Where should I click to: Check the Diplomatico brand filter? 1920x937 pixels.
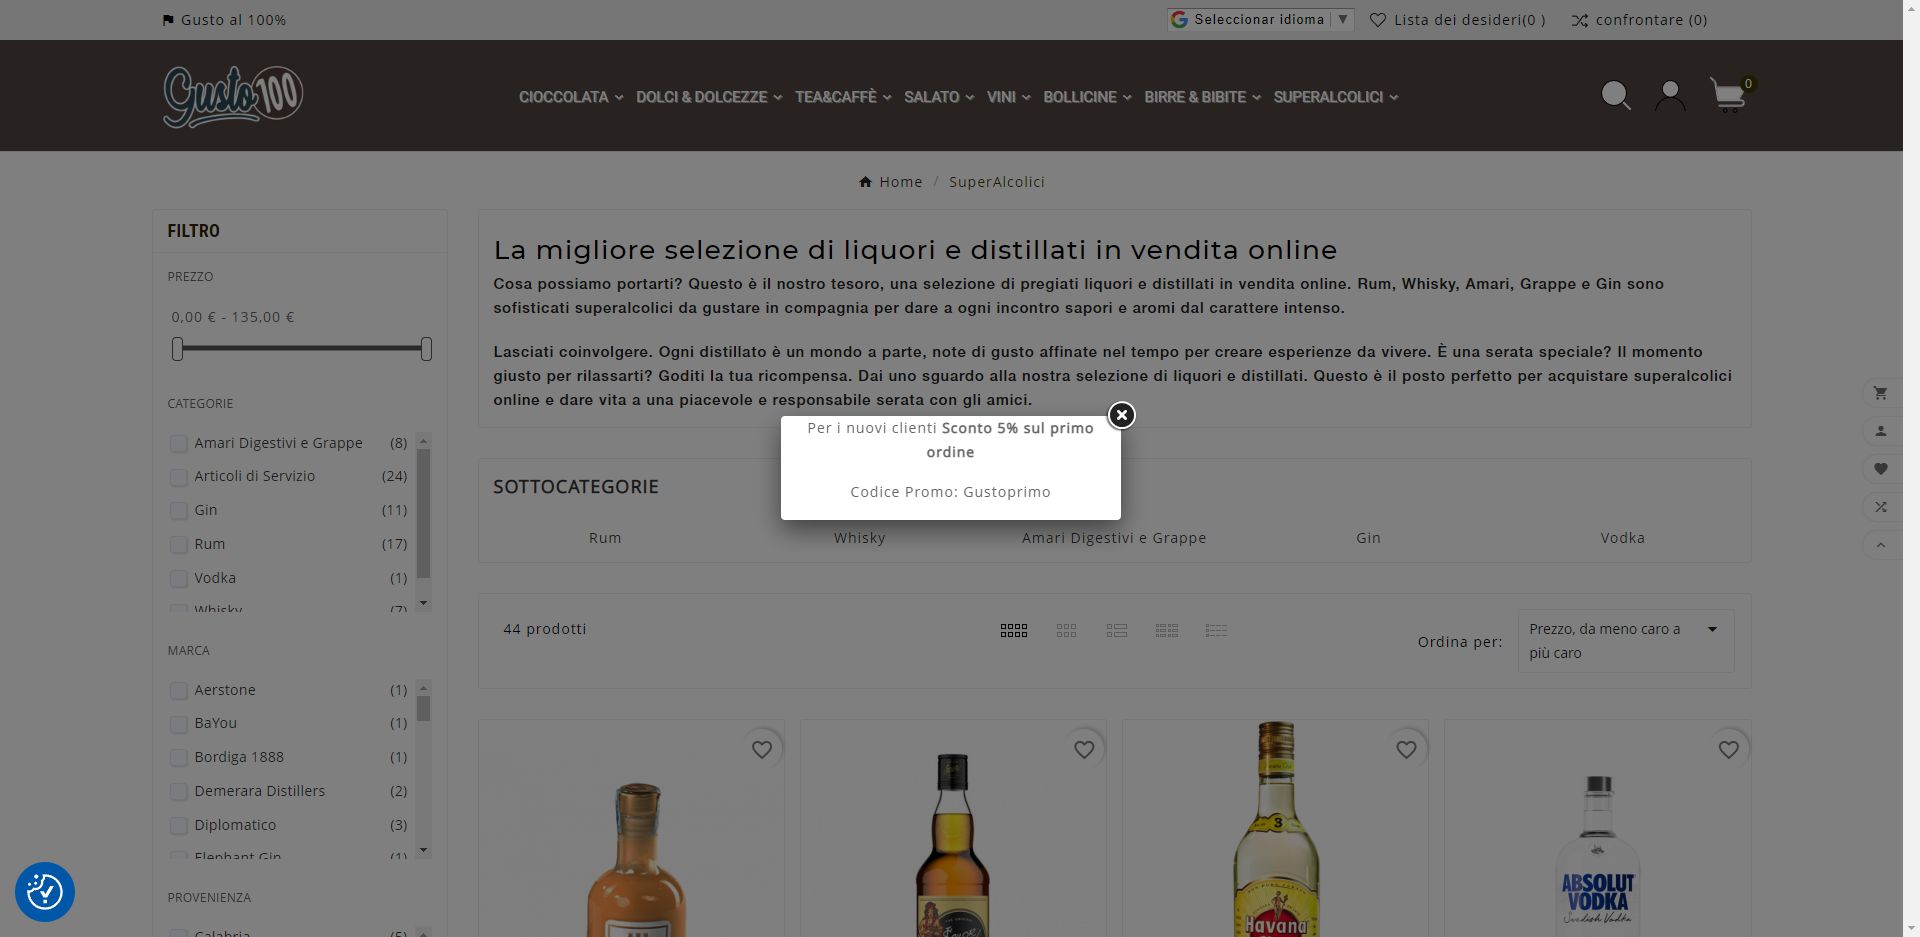pyautogui.click(x=178, y=826)
